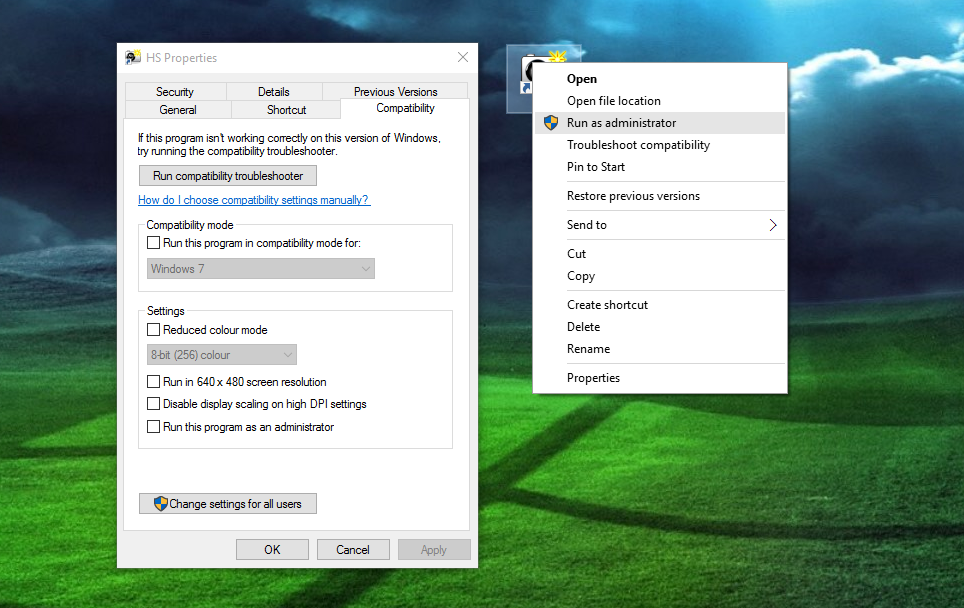Select Copy from the context menu

[x=660, y=276]
